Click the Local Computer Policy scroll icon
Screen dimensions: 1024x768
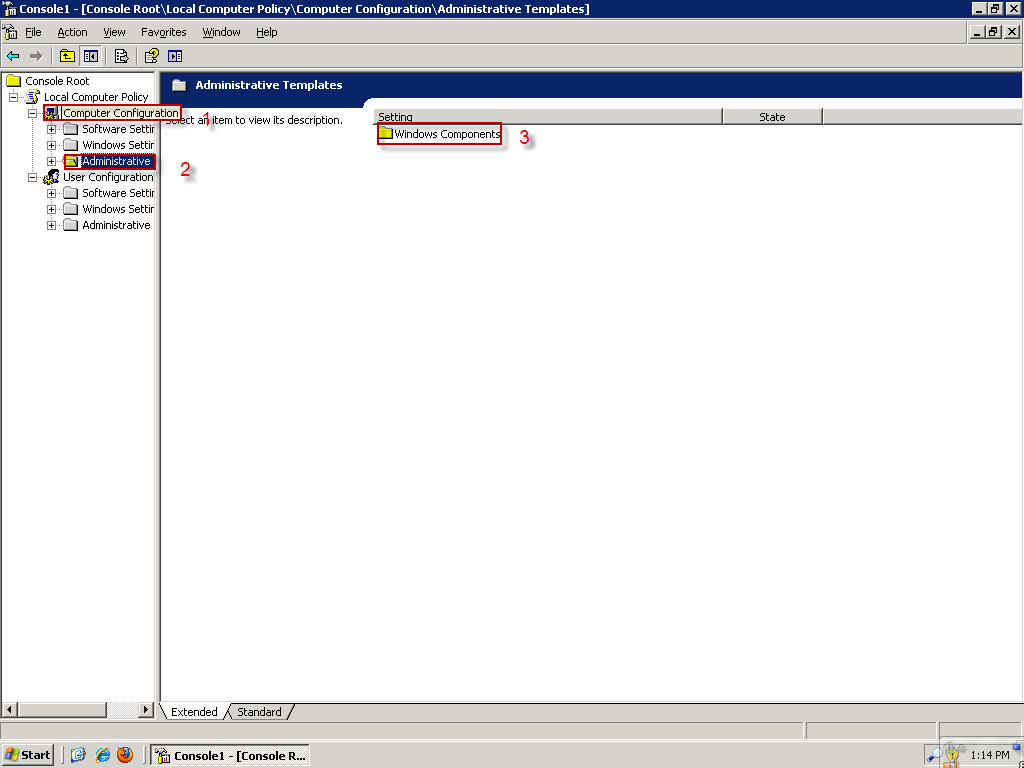33,97
